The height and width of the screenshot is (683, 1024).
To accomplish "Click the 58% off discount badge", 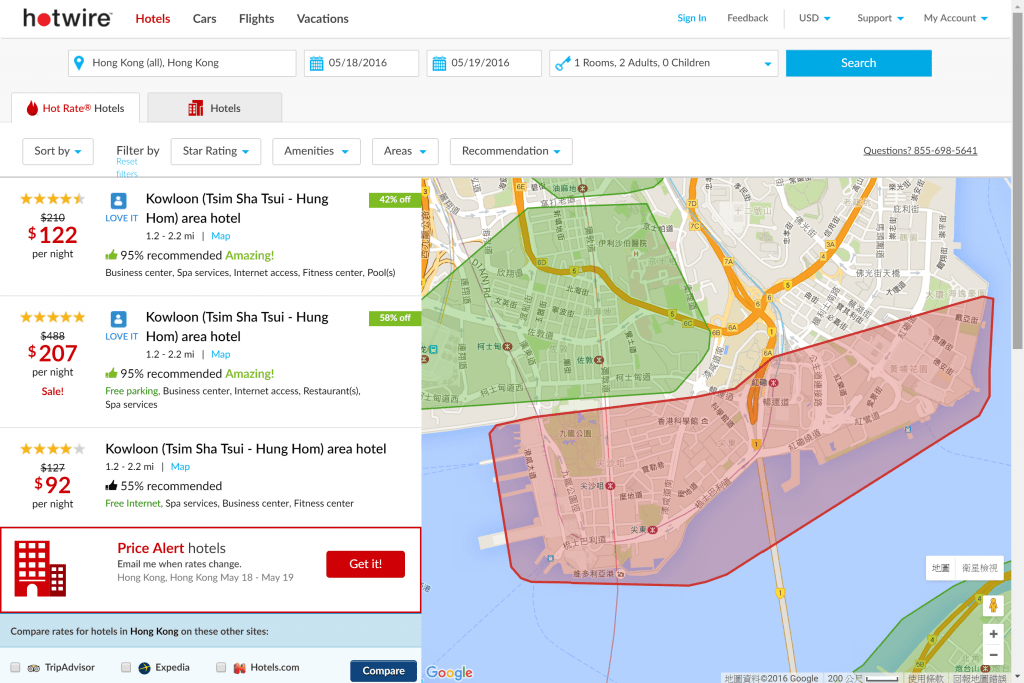I will [394, 318].
